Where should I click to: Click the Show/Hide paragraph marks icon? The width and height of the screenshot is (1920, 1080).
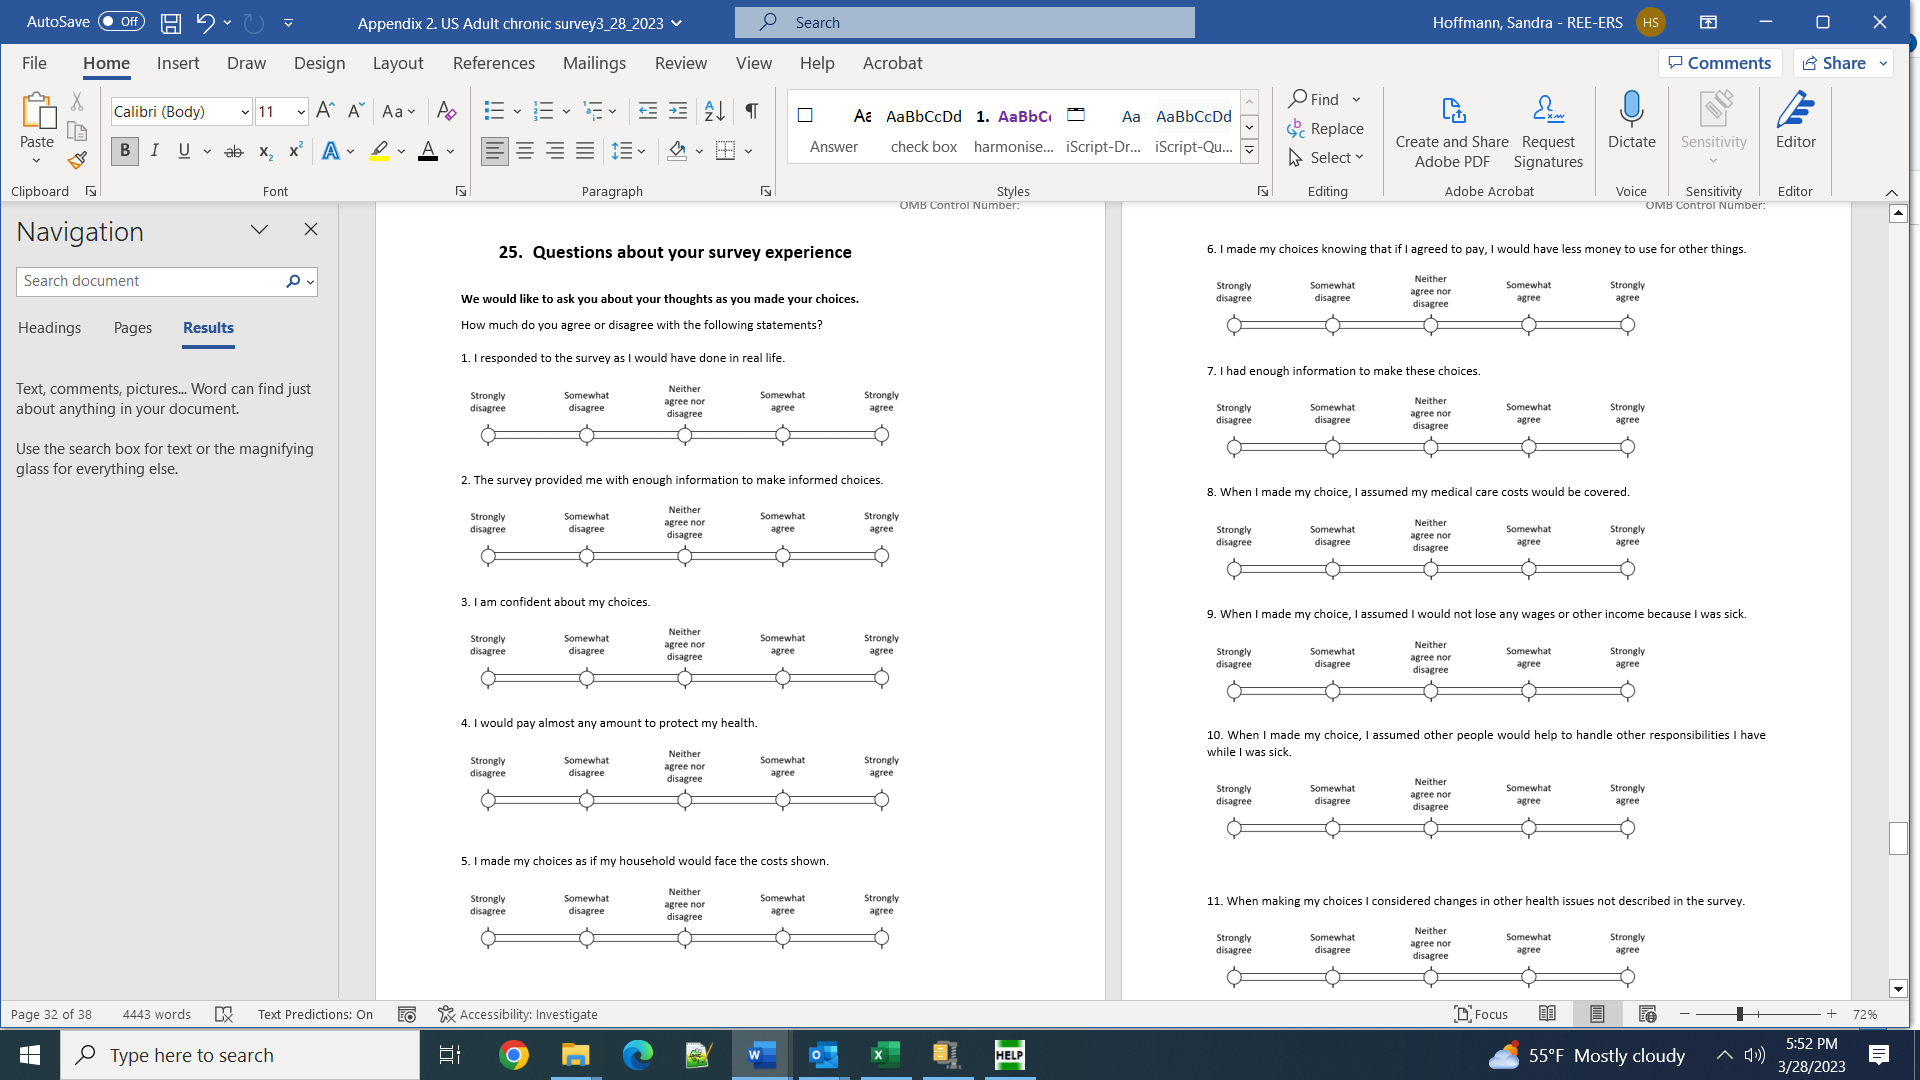pos(751,111)
